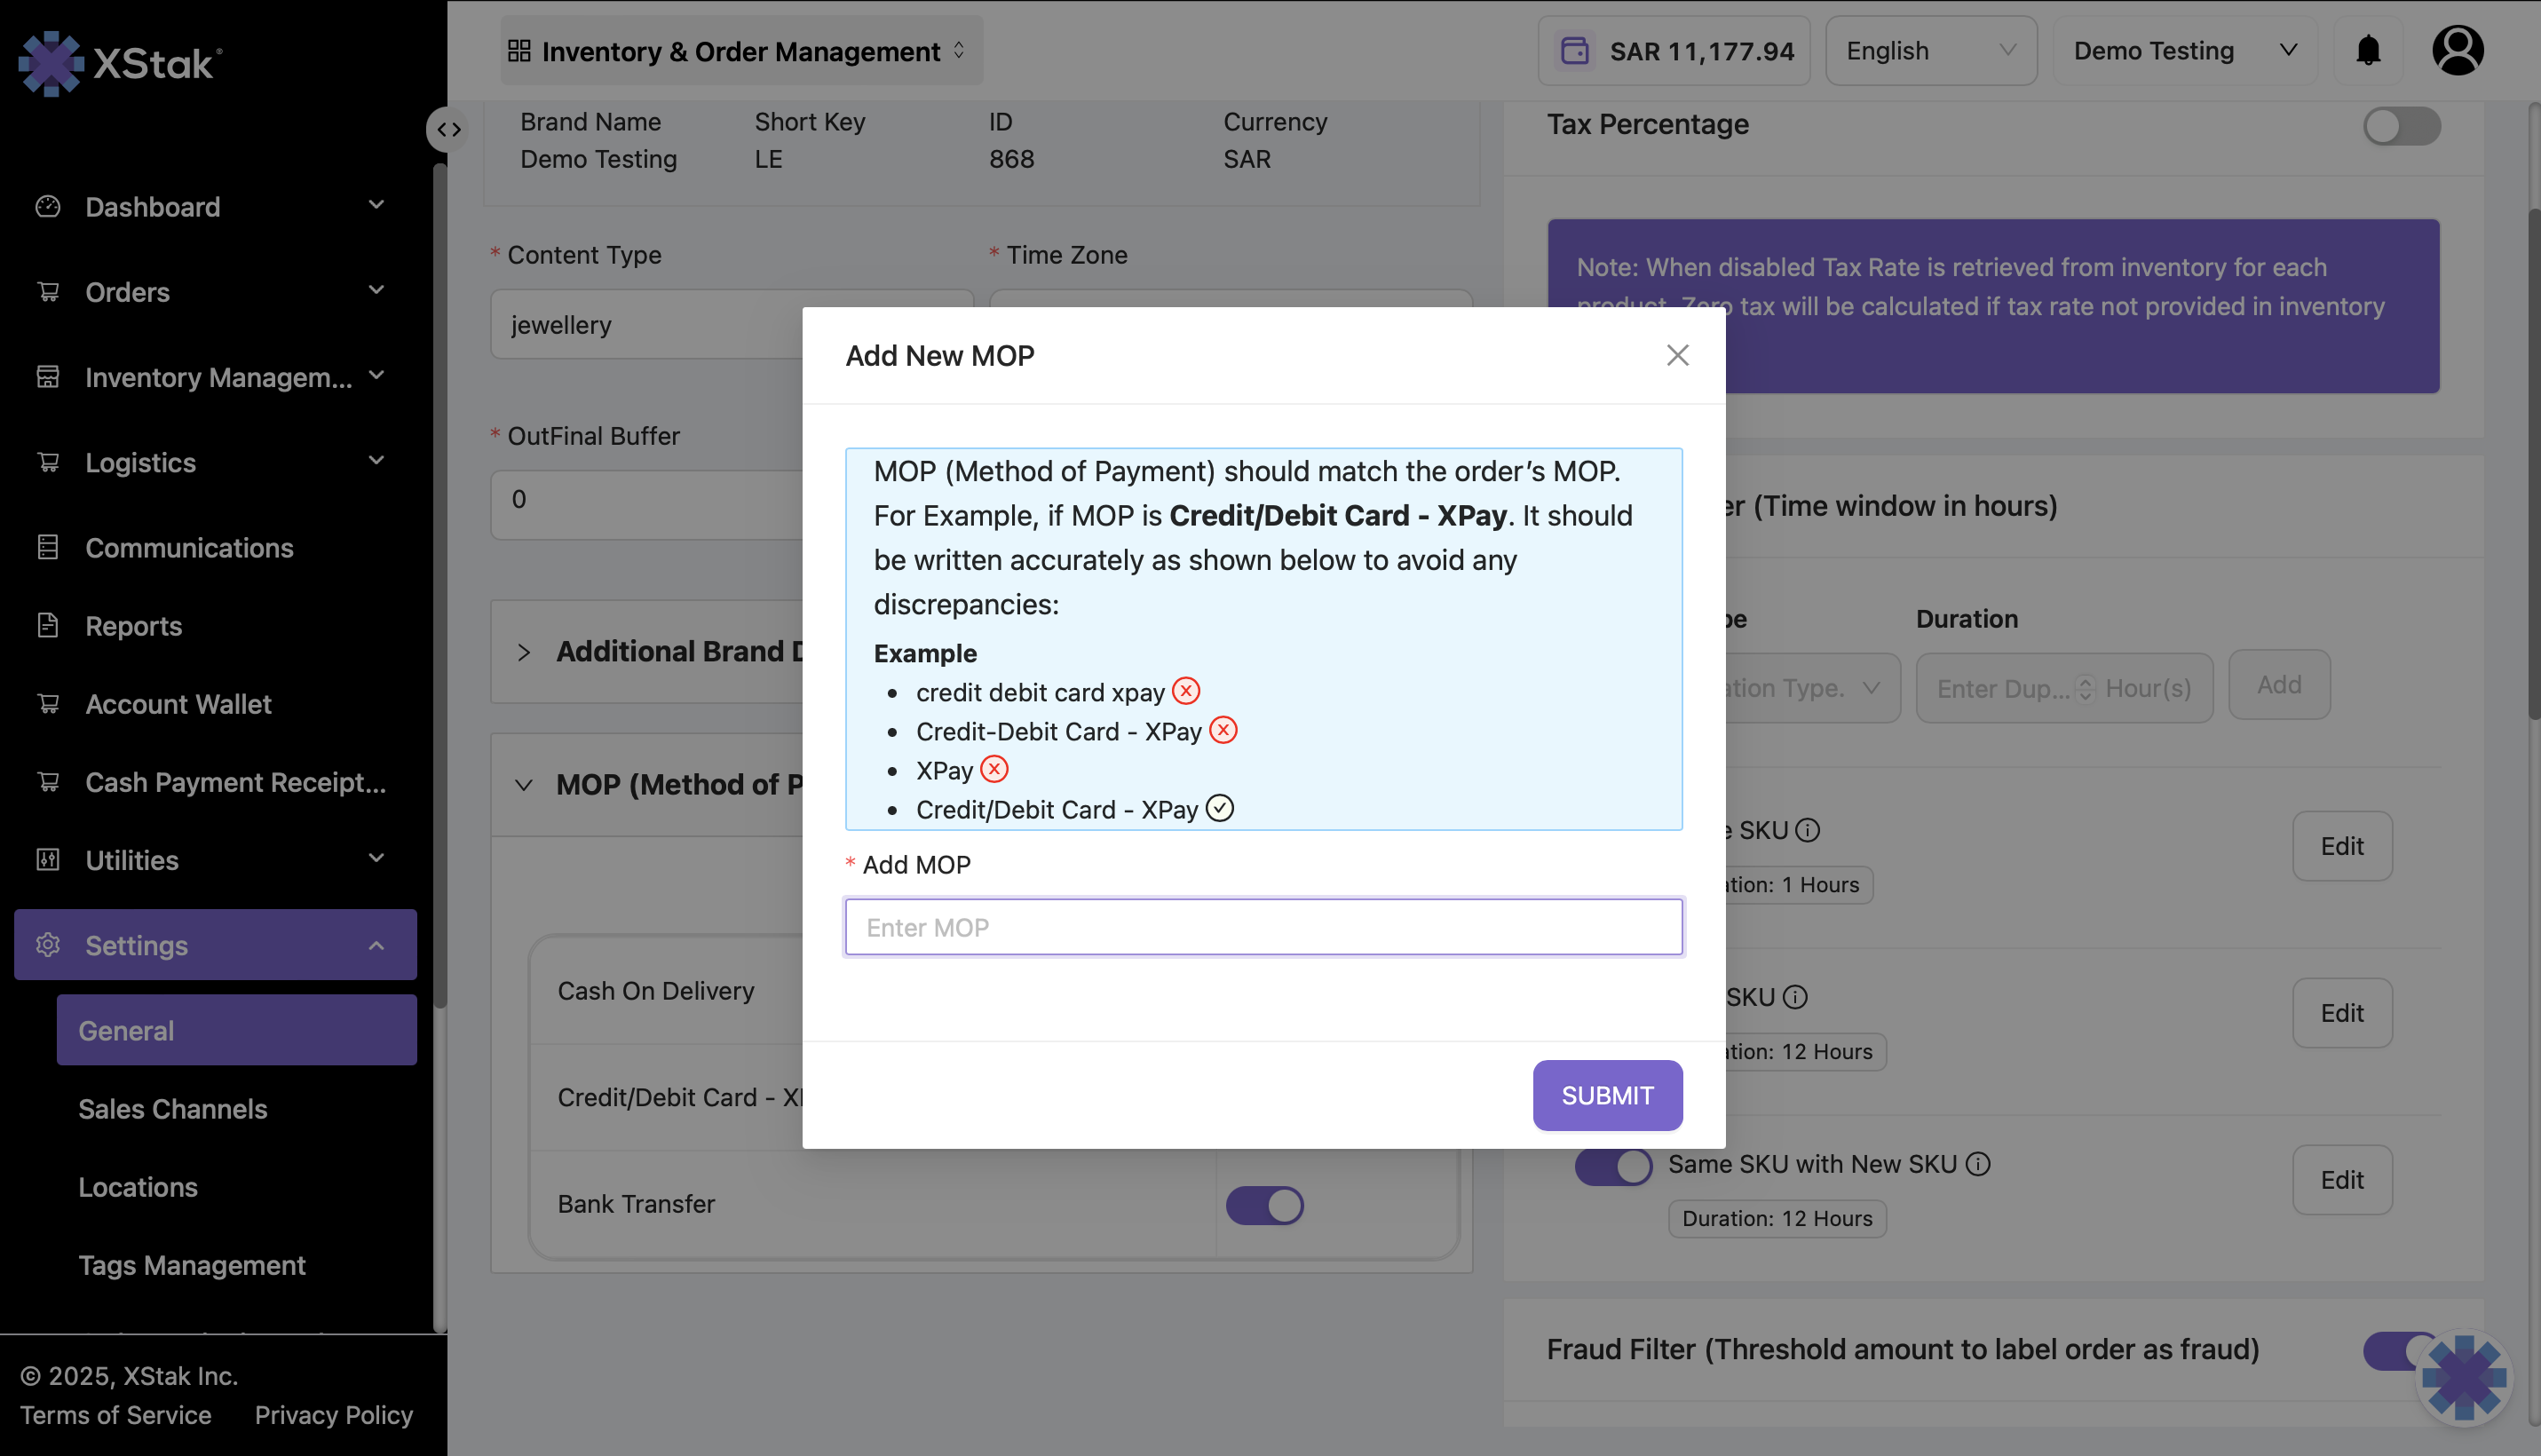Click the info icon beside Same SKU with New SKU

tap(1978, 1164)
